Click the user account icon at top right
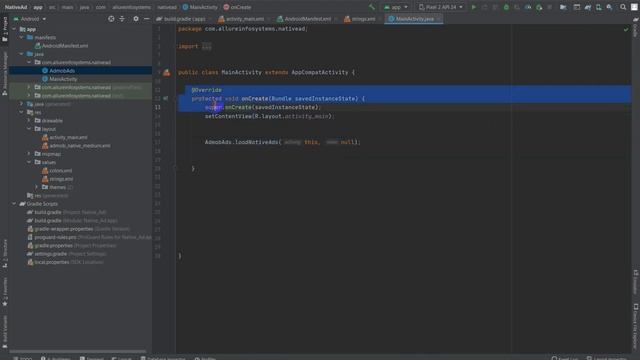Screen dimensions: 640x360 634,7
